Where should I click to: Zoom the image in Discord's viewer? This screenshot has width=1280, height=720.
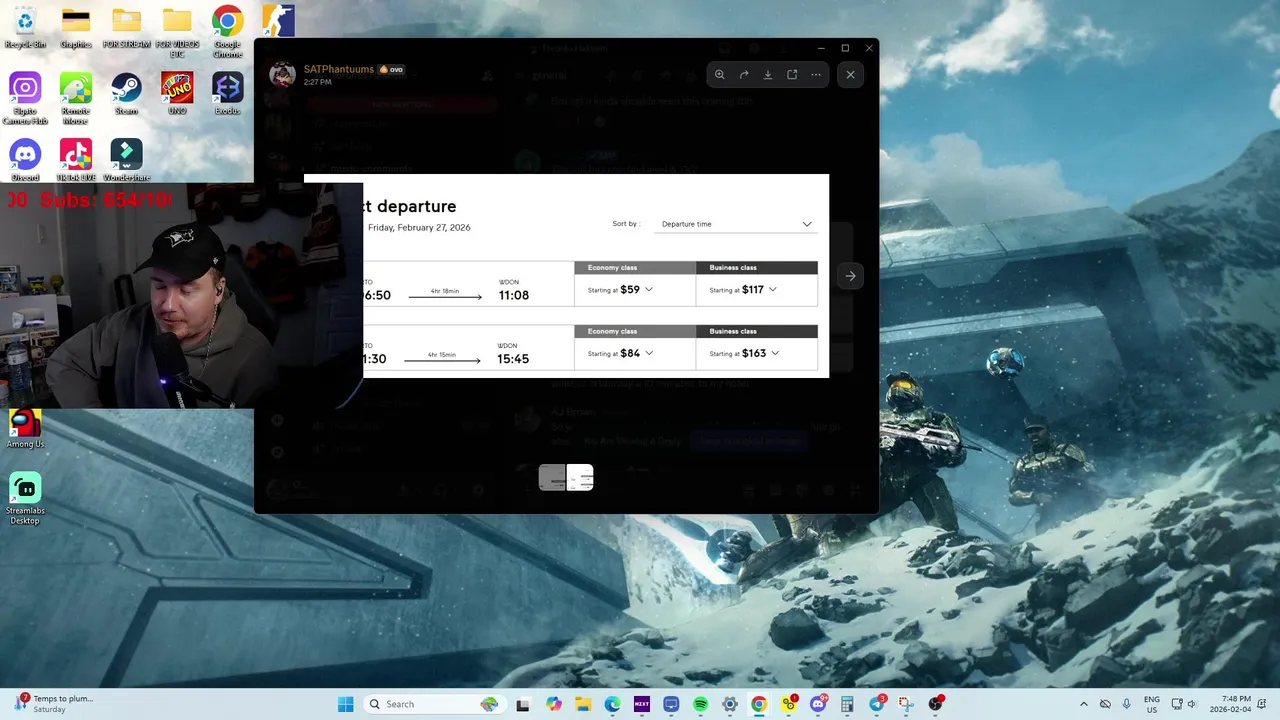pos(719,74)
